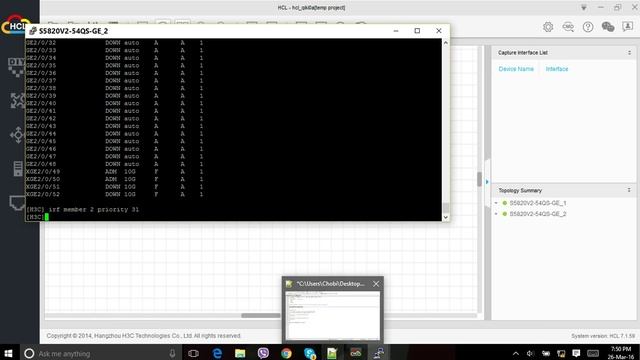Screen dimensions: 640x360
Task: Click the canvas horizontal scrollbar thumb
Action: pyautogui.click(x=260, y=316)
